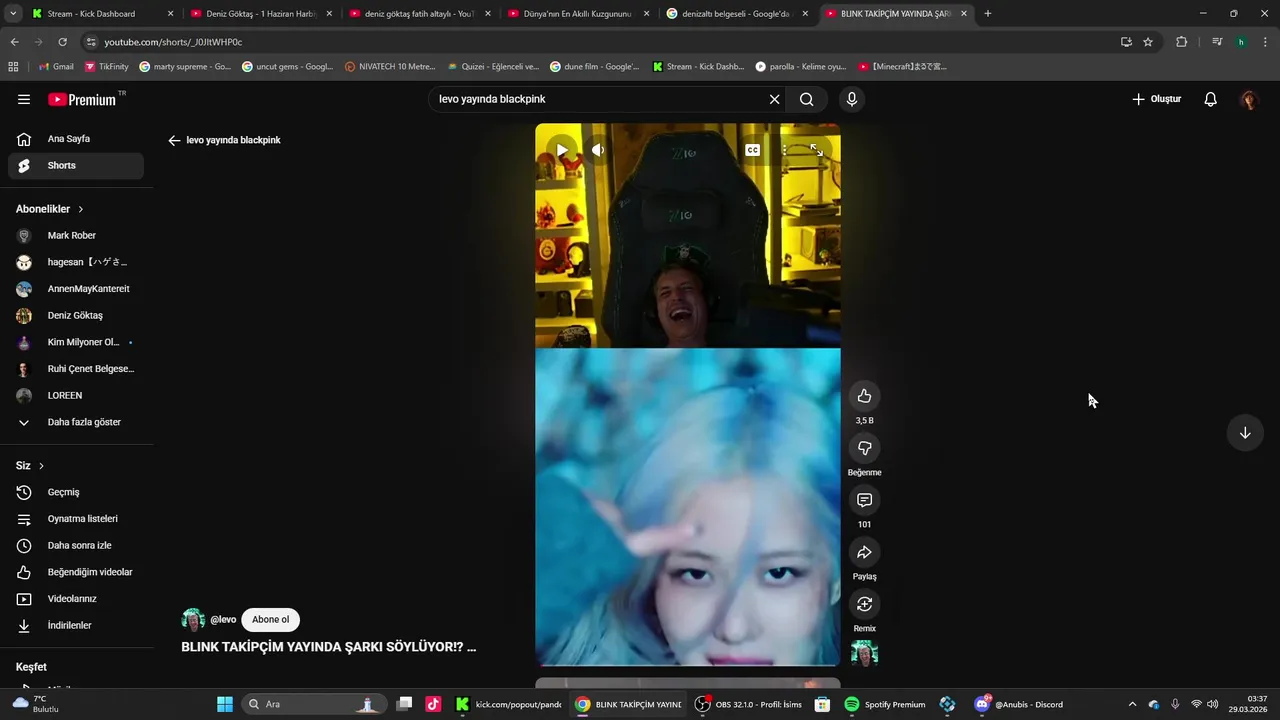This screenshot has height=720, width=1280.
Task: Run search with magnifier button
Action: tap(807, 99)
